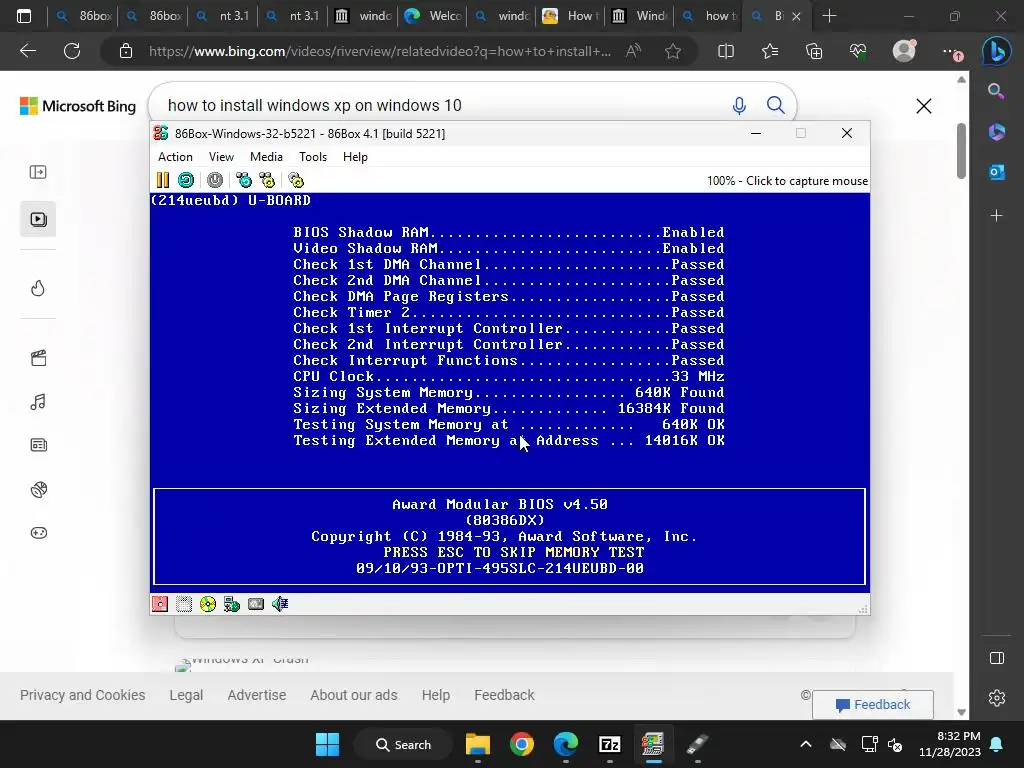Image resolution: width=1024 pixels, height=768 pixels.
Task: Open the Advertise footer link
Action: pos(257,695)
